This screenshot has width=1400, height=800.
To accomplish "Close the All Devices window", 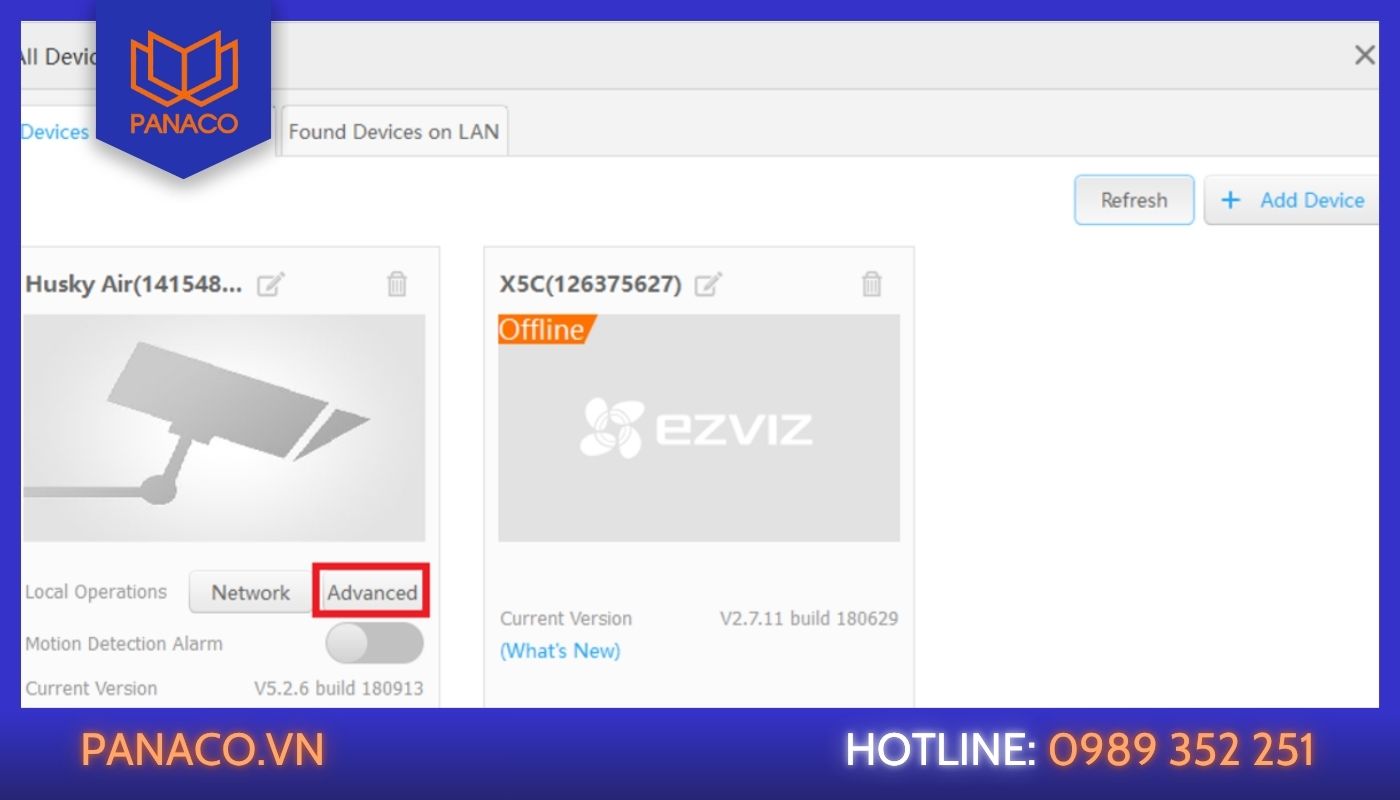I will pos(1364,55).
